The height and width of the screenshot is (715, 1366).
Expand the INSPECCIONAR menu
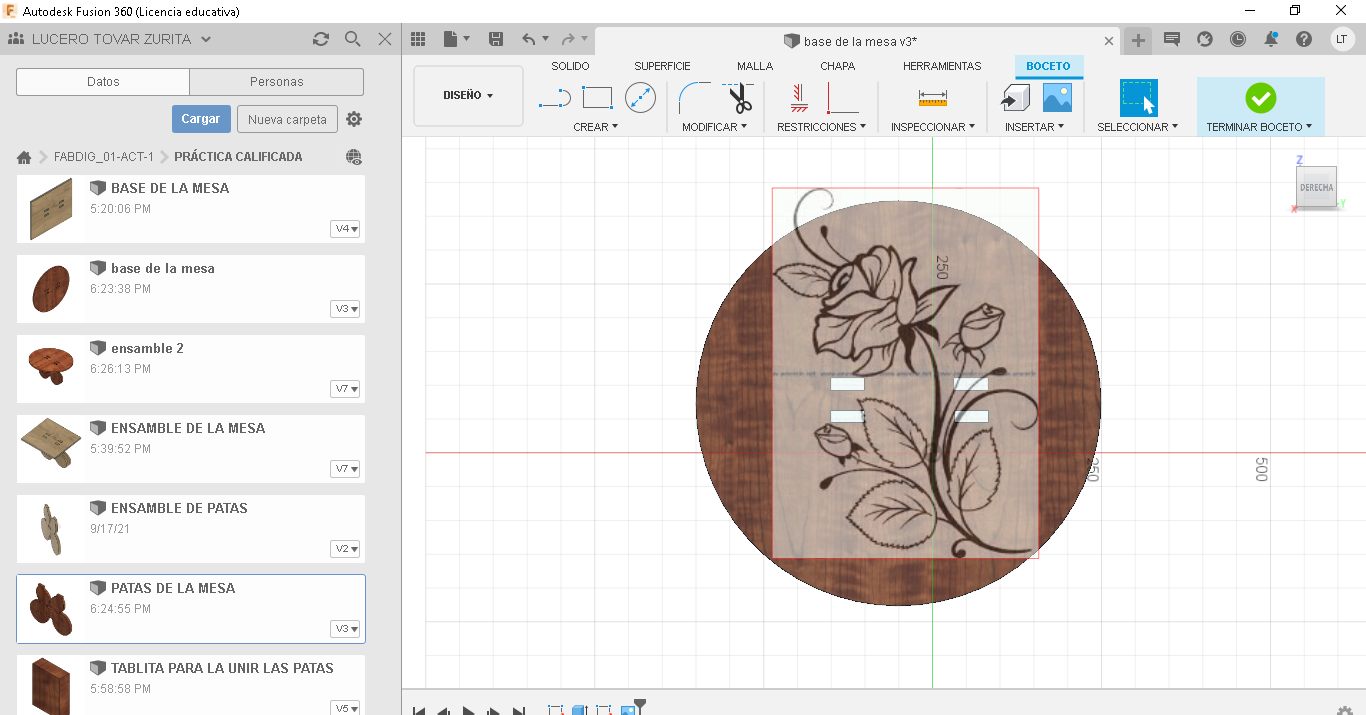coord(933,127)
